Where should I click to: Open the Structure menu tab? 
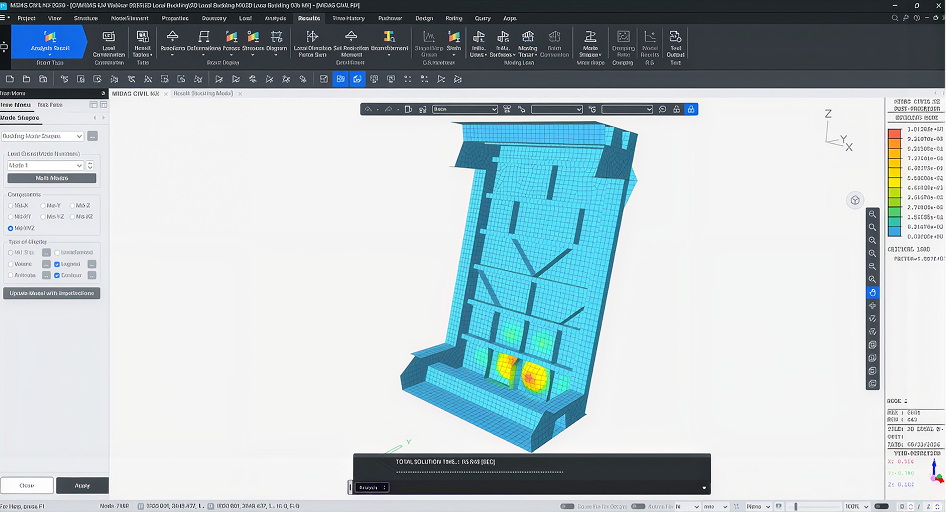click(86, 18)
